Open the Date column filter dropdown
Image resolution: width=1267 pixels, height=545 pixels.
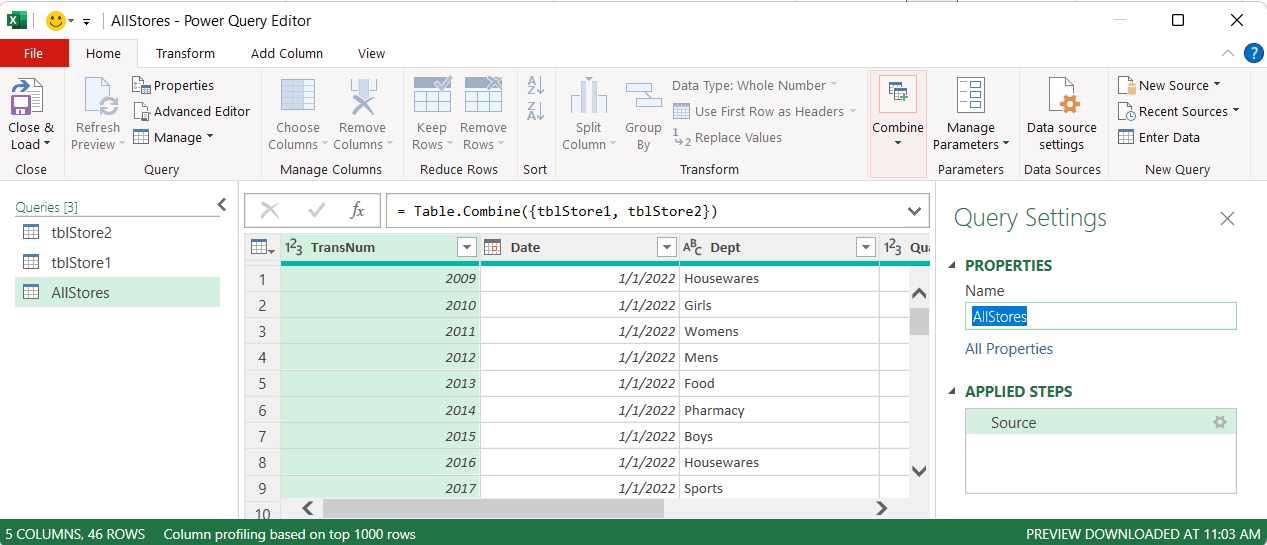pyautogui.click(x=667, y=247)
